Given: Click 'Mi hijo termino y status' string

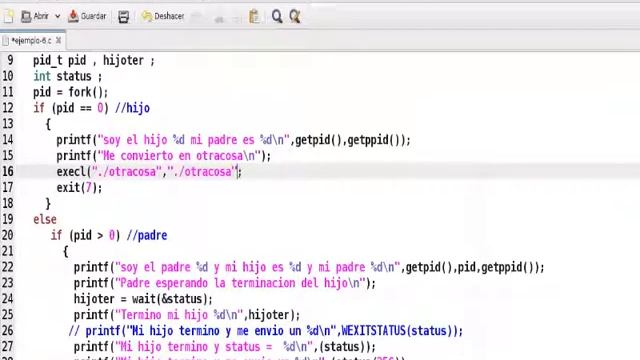Looking at the screenshot, I should pyautogui.click(x=213, y=347).
